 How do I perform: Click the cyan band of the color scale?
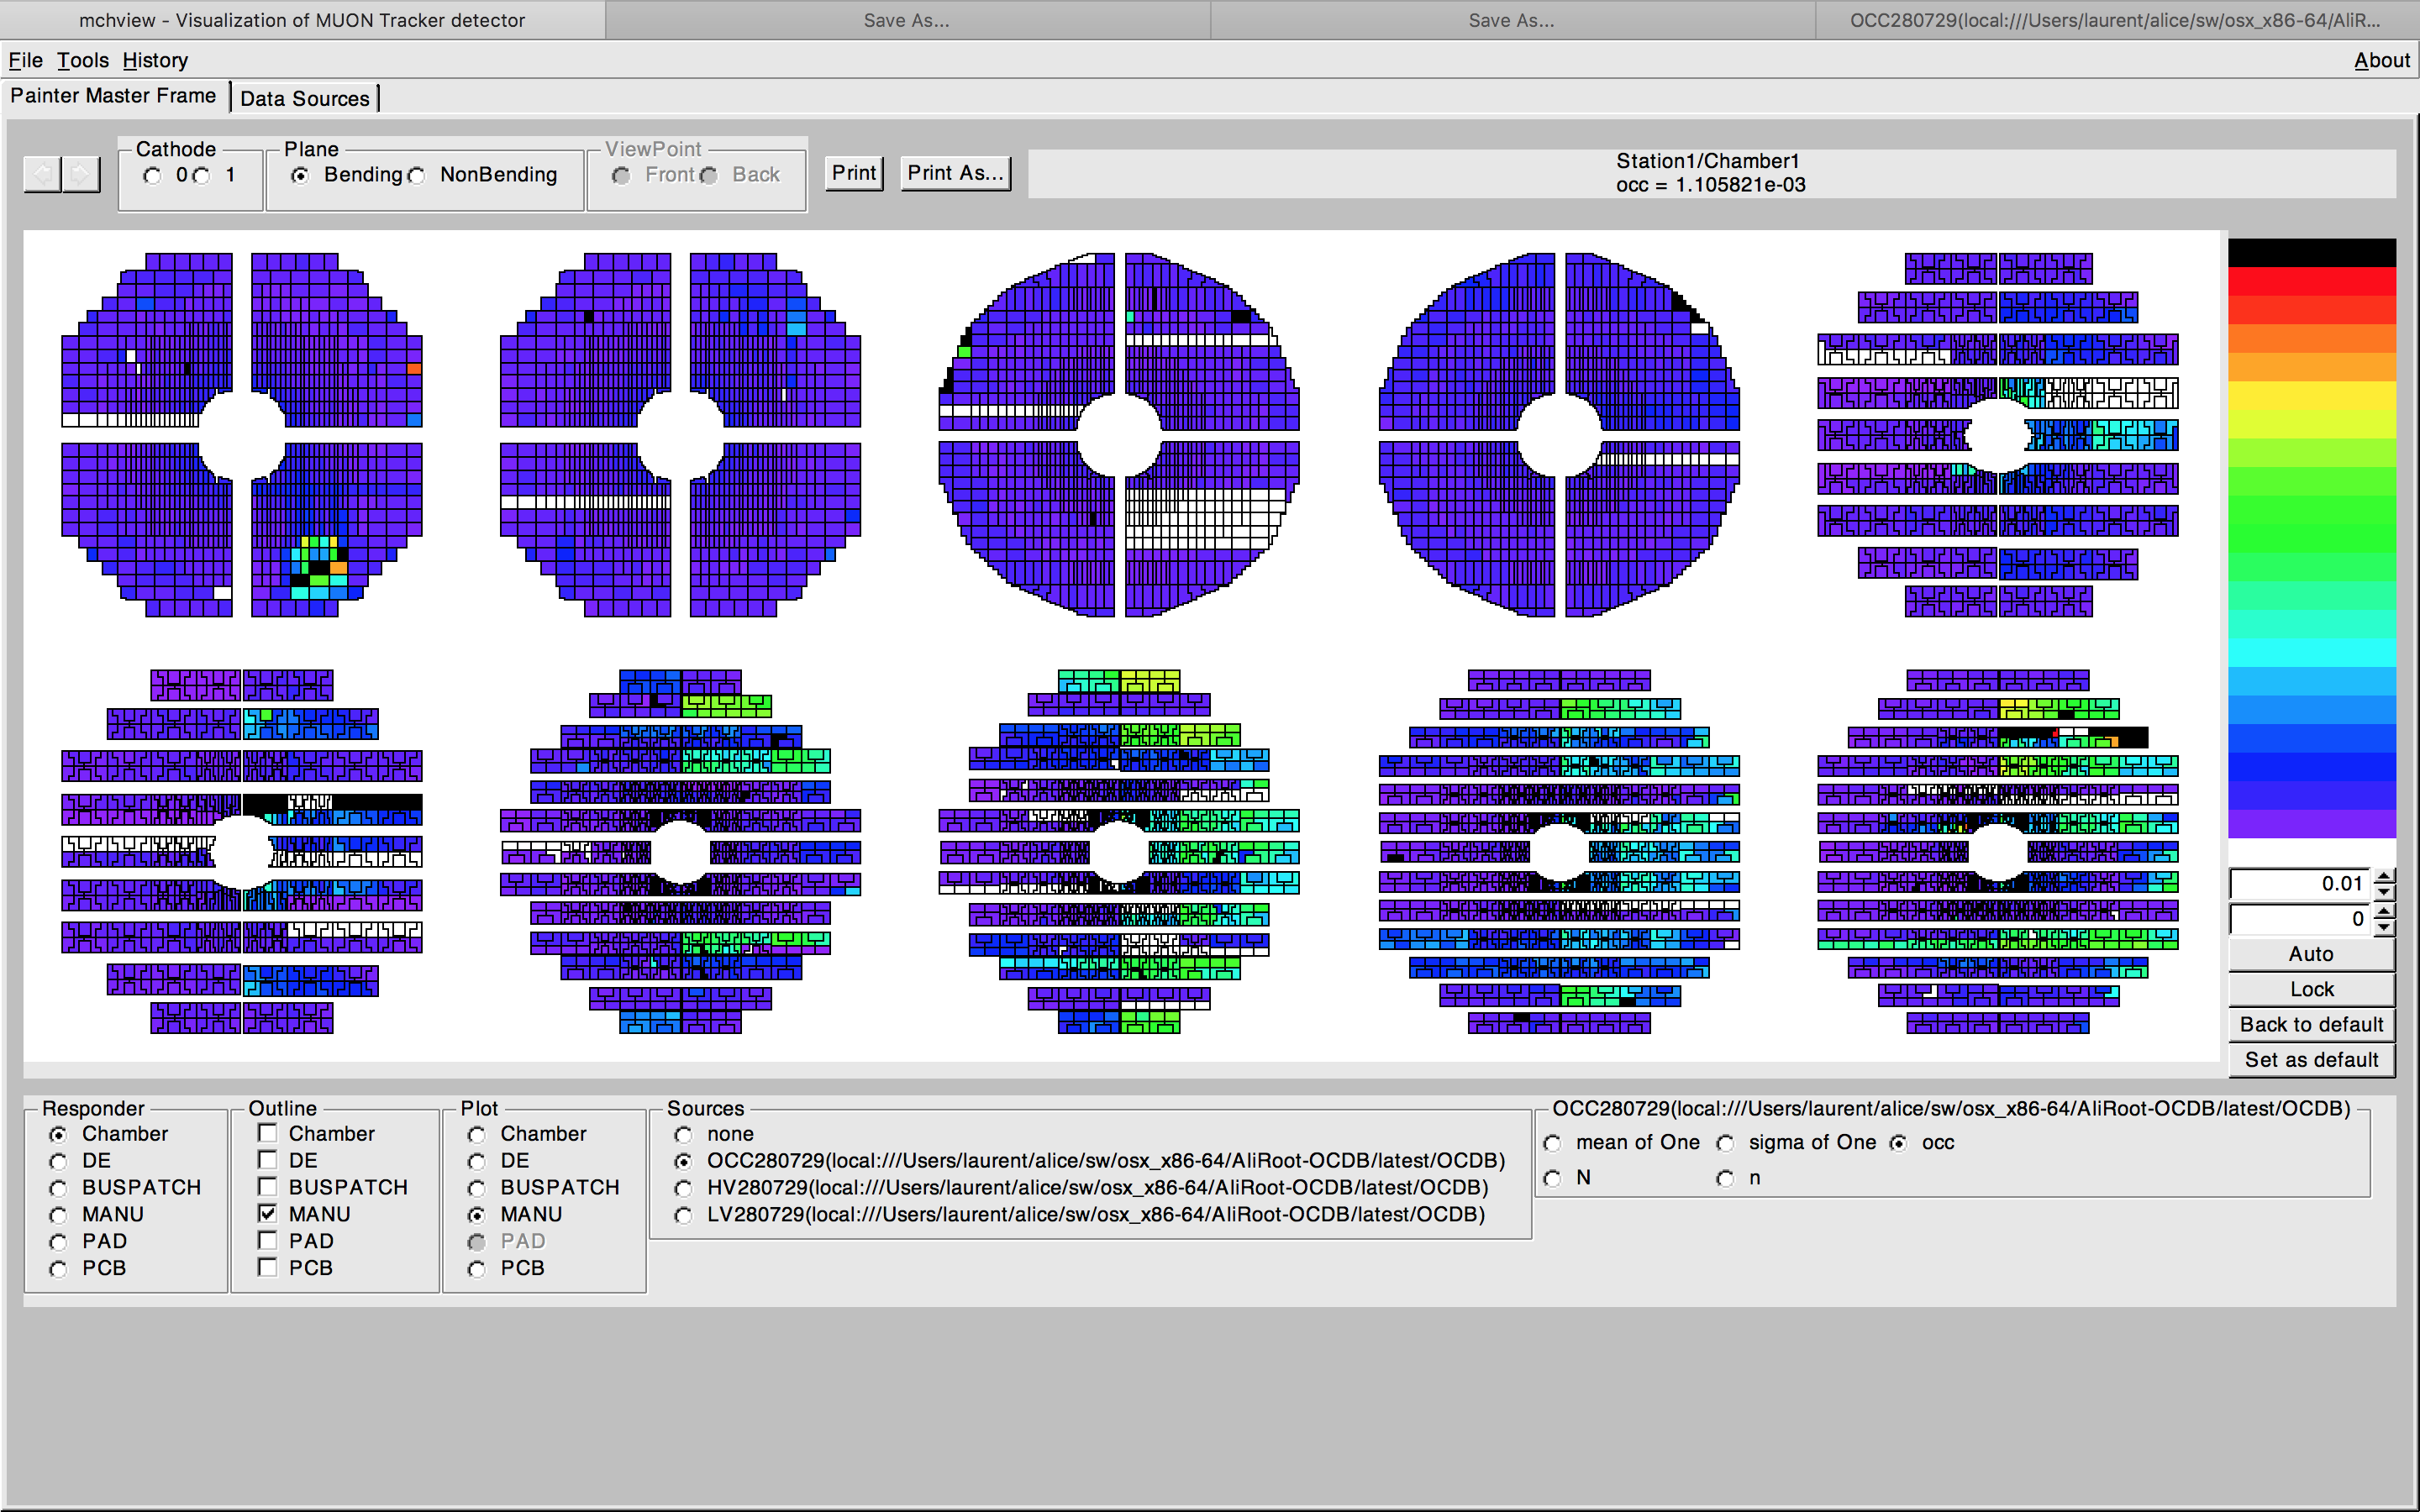tap(2311, 652)
